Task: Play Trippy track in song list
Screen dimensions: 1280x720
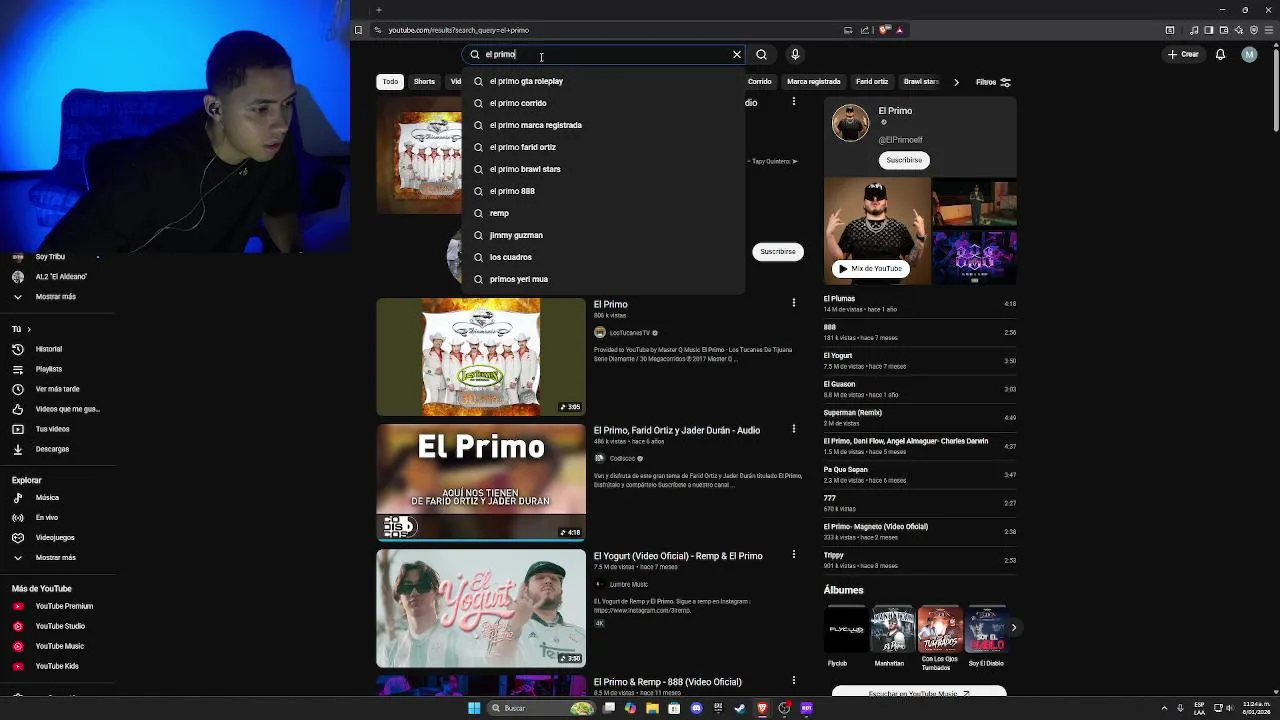Action: (919, 560)
